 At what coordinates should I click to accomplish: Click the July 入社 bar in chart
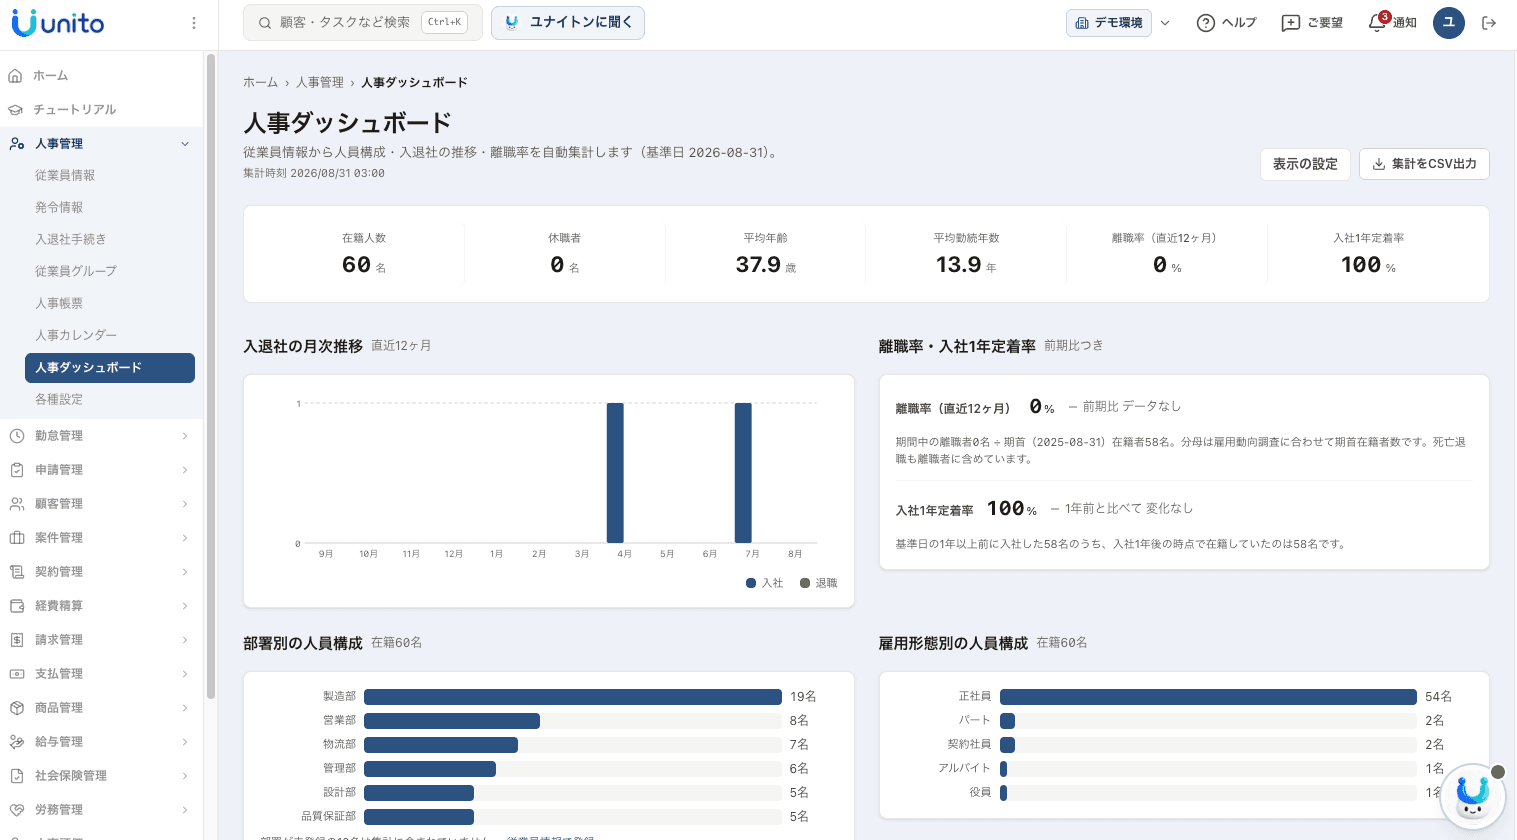tap(743, 473)
